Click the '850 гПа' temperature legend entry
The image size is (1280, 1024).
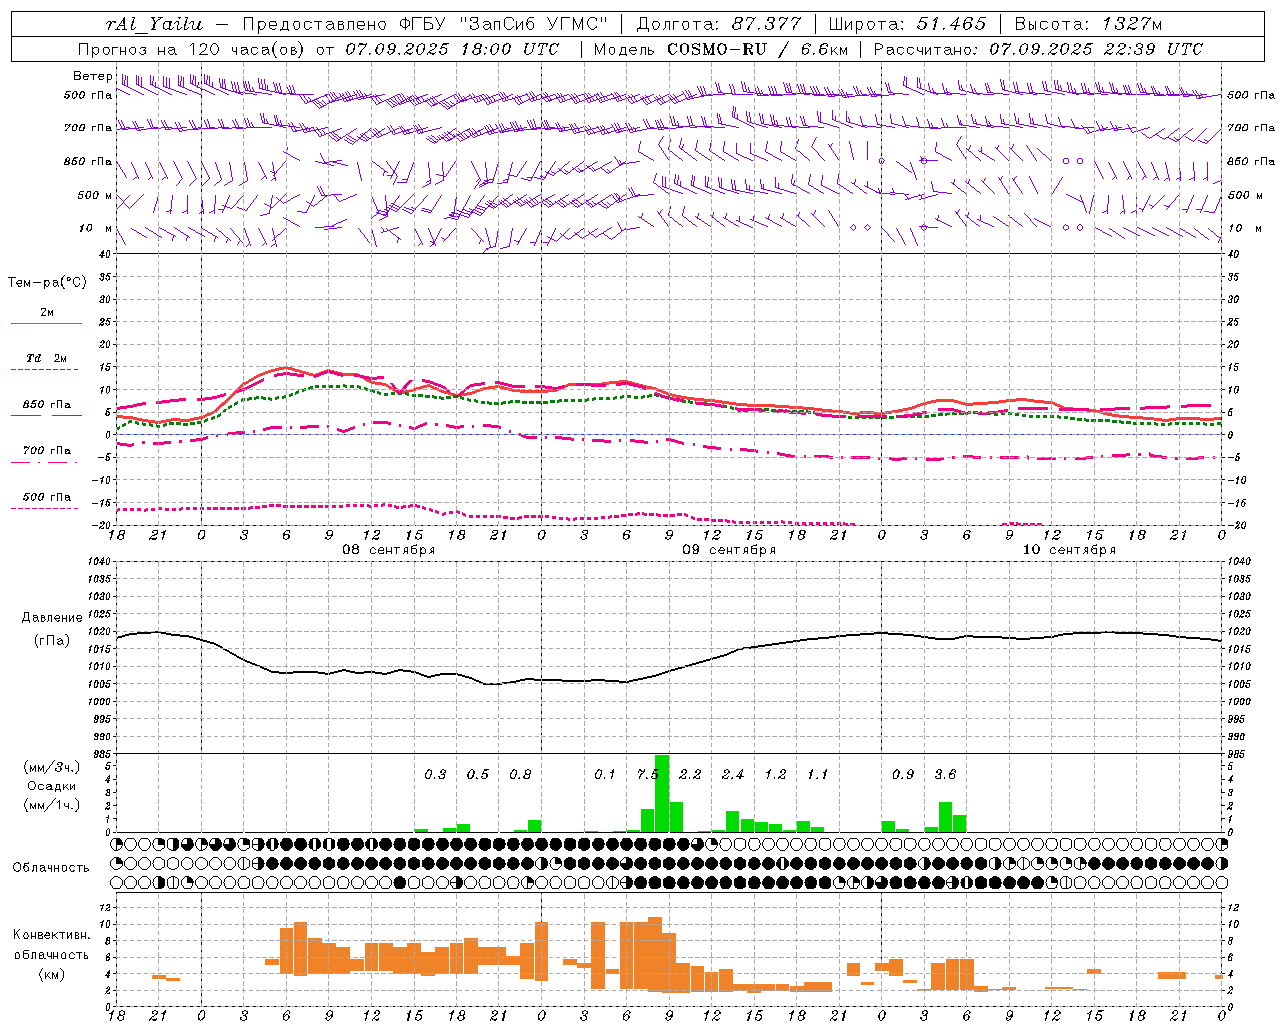pos(47,405)
